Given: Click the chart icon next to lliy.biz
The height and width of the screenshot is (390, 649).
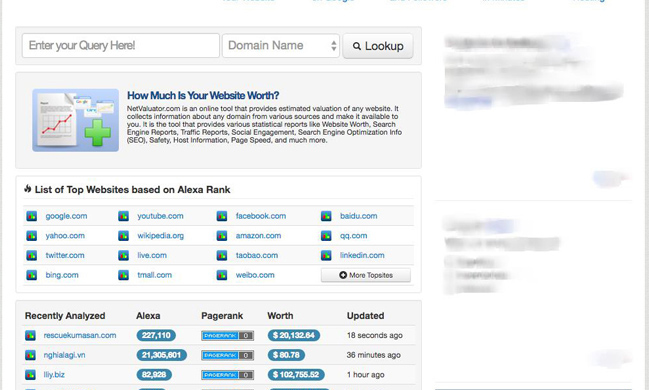Looking at the screenshot, I should click(x=30, y=375).
